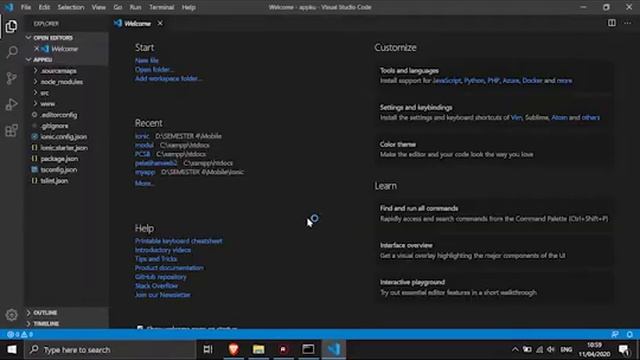
Task: Launch Brave browser from taskbar
Action: coord(233,349)
